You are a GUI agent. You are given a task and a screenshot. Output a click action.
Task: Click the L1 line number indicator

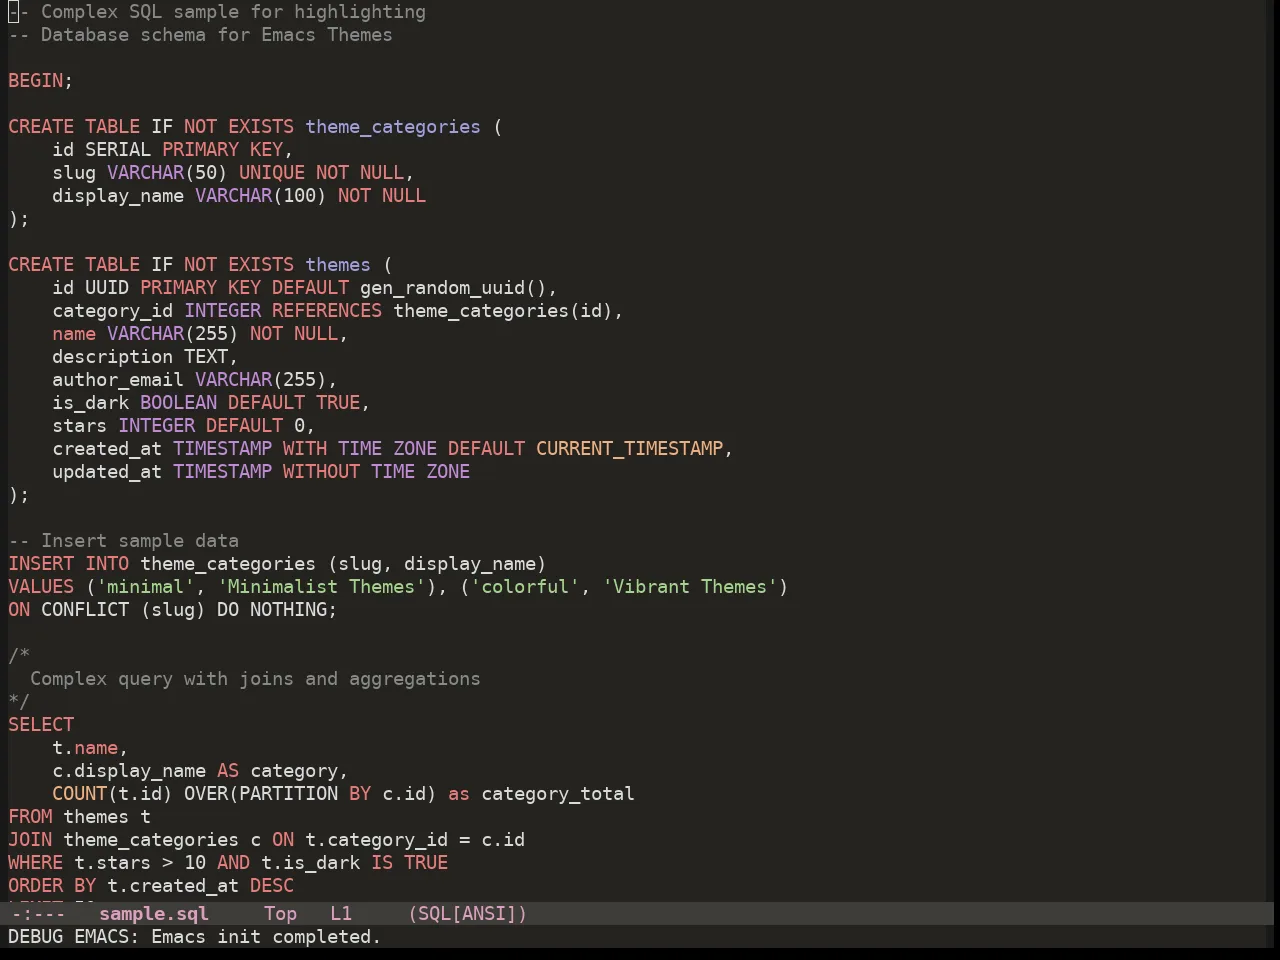pyautogui.click(x=341, y=914)
